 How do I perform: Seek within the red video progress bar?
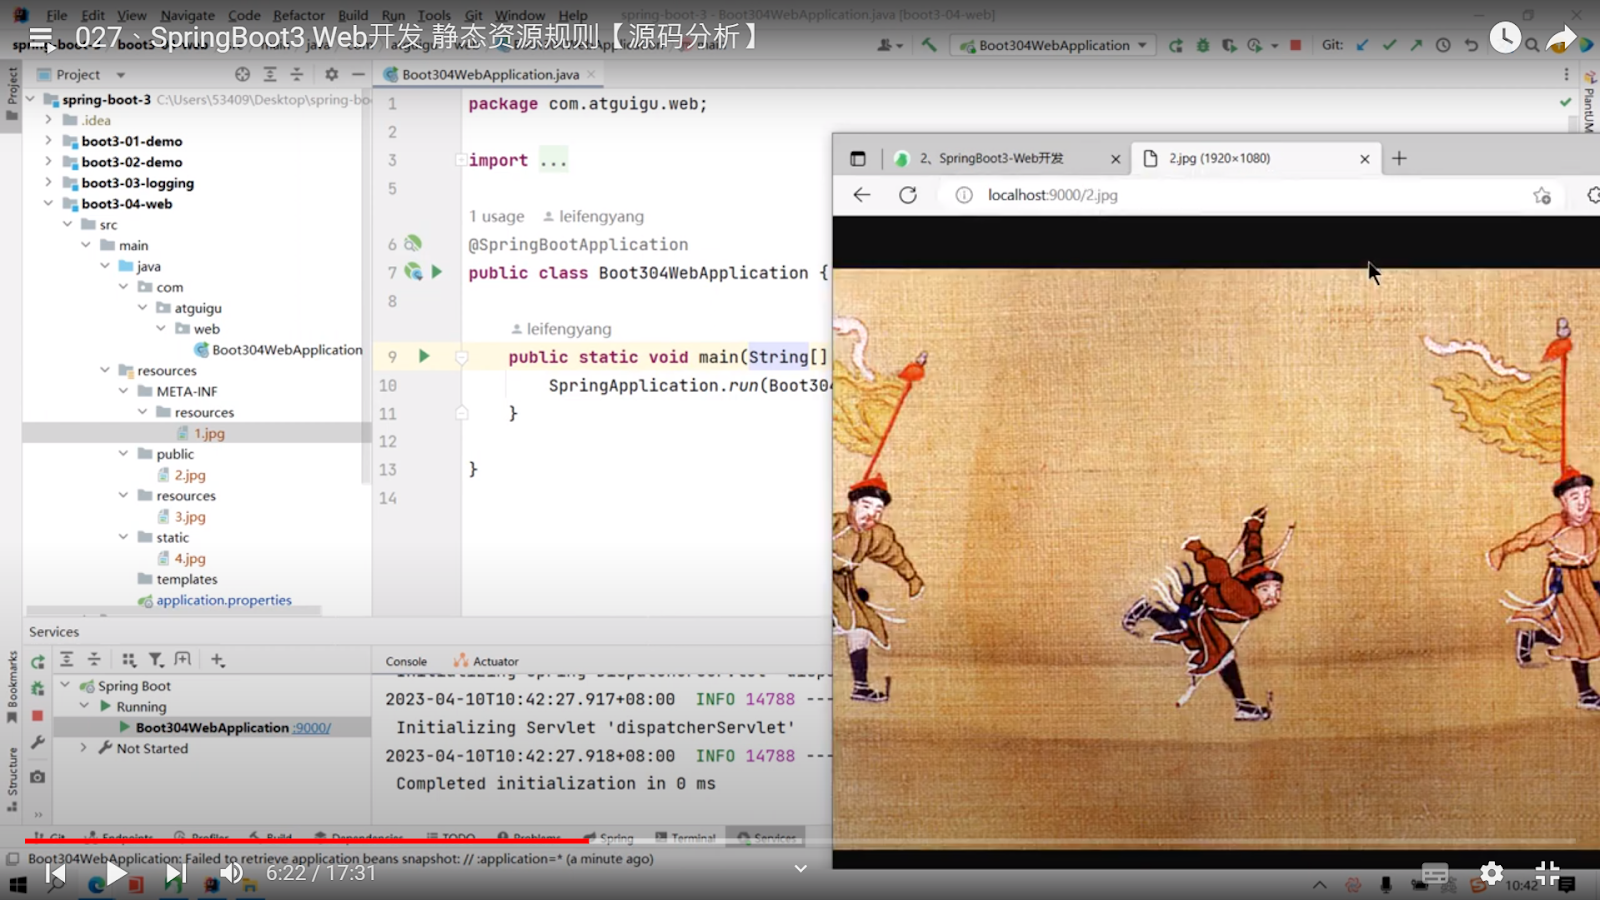306,841
